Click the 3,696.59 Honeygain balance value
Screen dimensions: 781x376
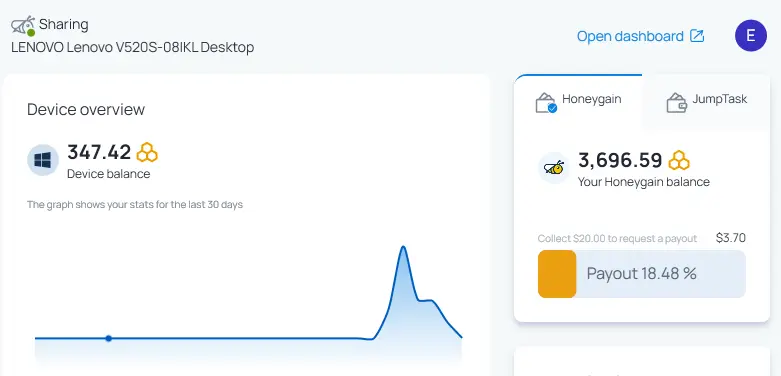tap(620, 160)
